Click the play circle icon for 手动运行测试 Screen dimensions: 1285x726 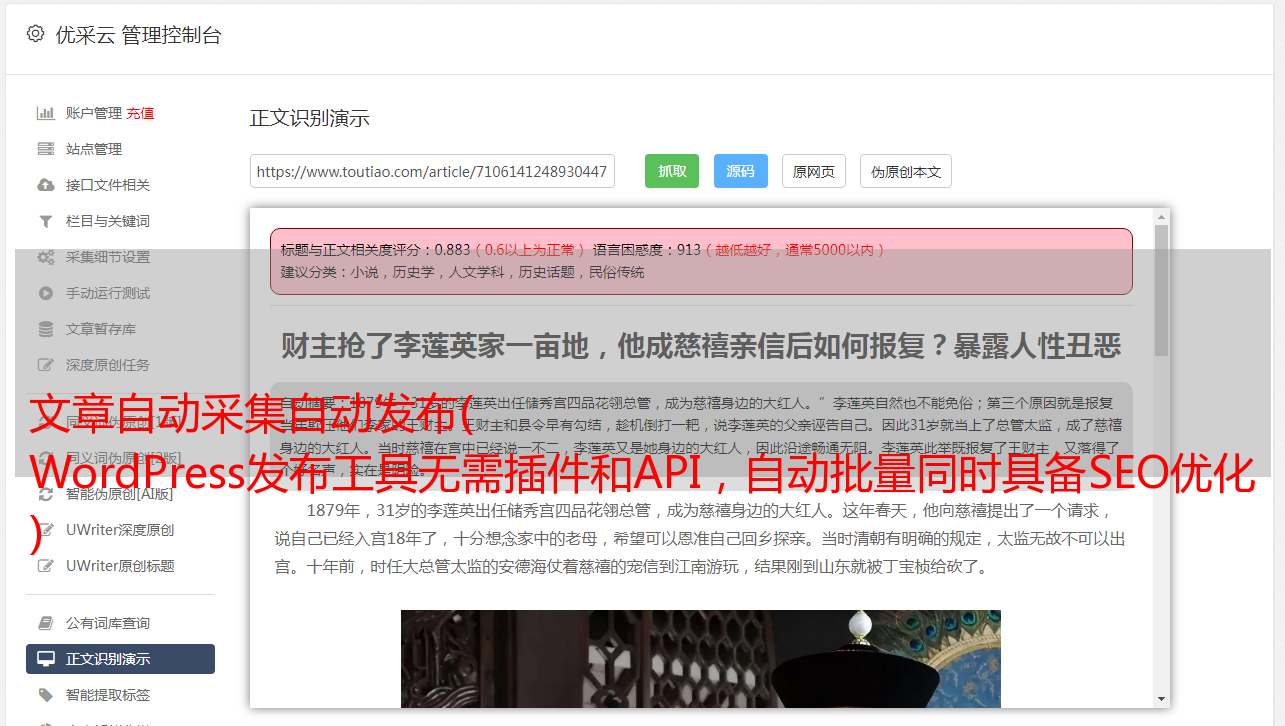pos(45,293)
